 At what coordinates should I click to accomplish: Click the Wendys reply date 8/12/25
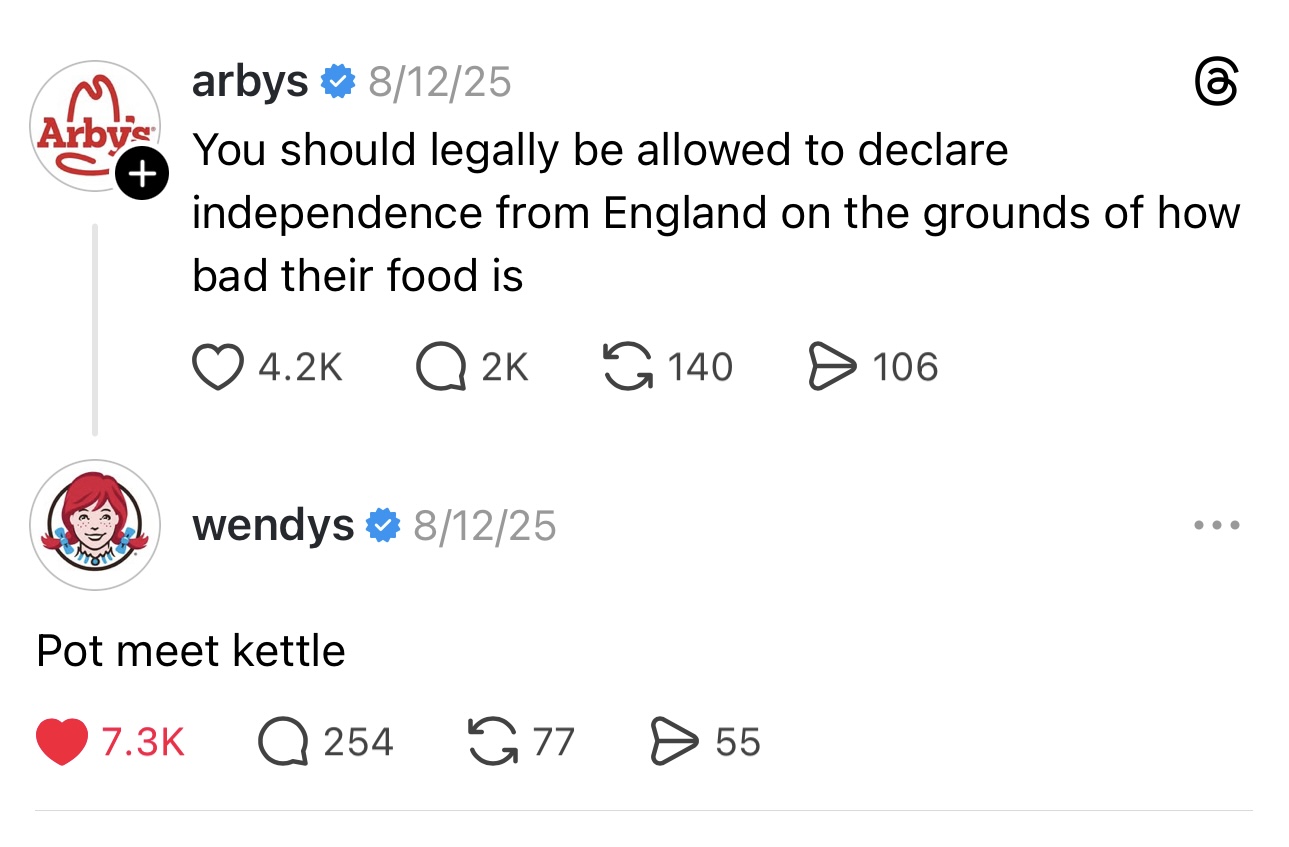pos(485,525)
